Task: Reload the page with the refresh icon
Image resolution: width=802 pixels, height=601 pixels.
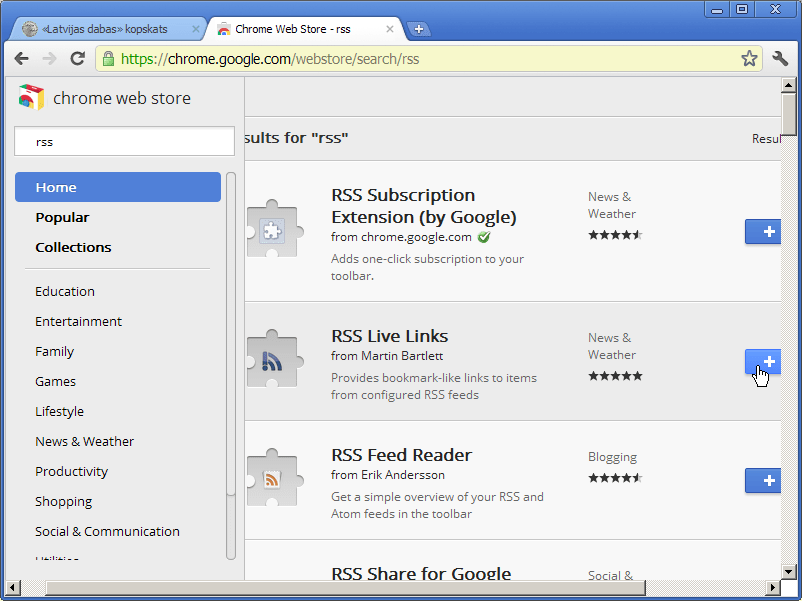Action: pyautogui.click(x=78, y=58)
